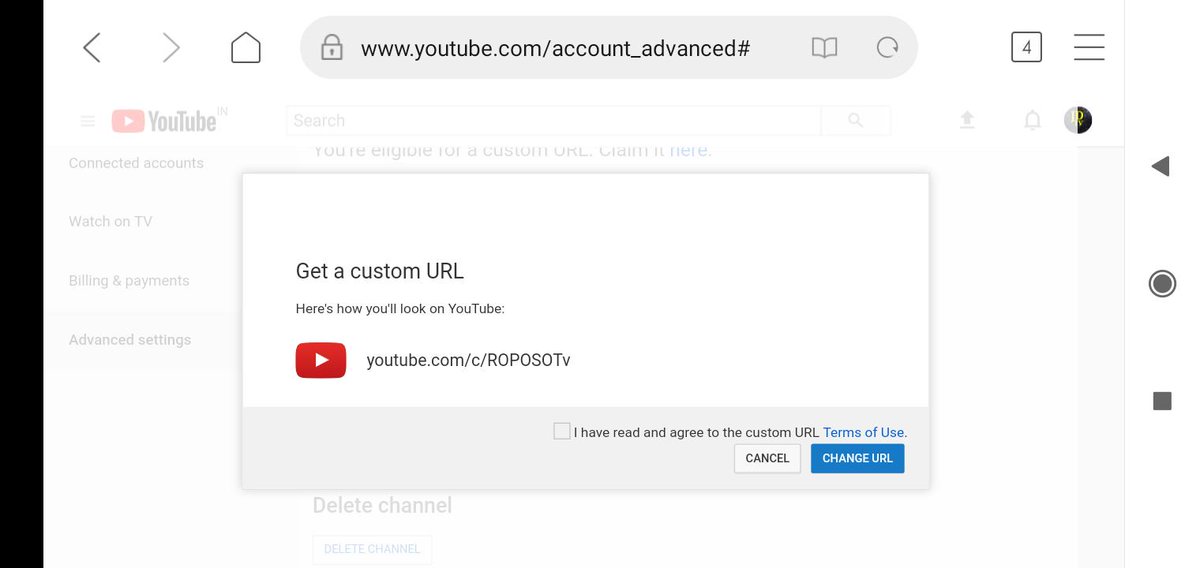This screenshot has height=568, width=1200.
Task: Select Advanced settings in sidebar
Action: (x=130, y=340)
